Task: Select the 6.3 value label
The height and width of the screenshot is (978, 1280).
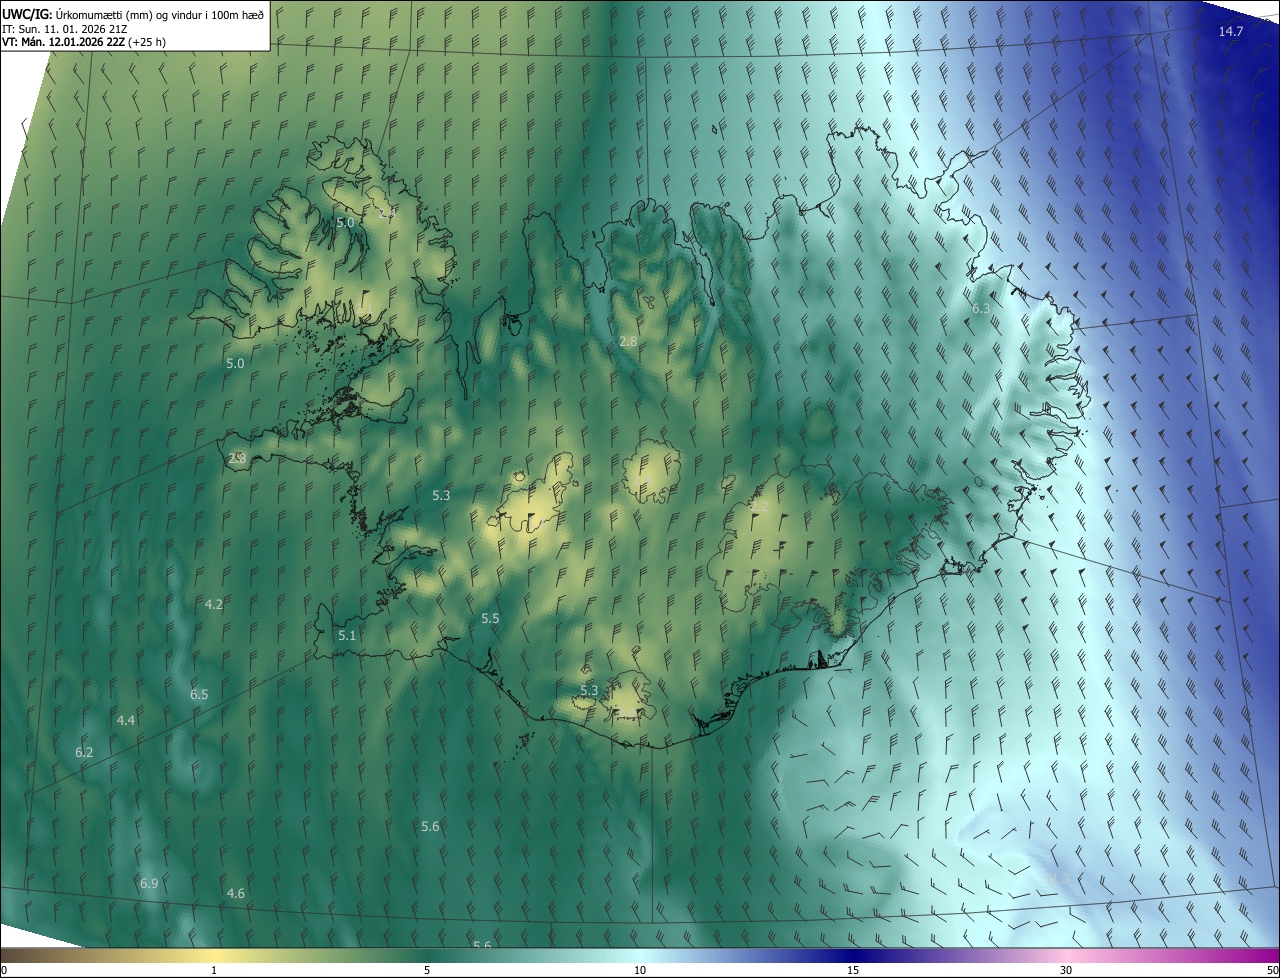Action: pos(981,309)
